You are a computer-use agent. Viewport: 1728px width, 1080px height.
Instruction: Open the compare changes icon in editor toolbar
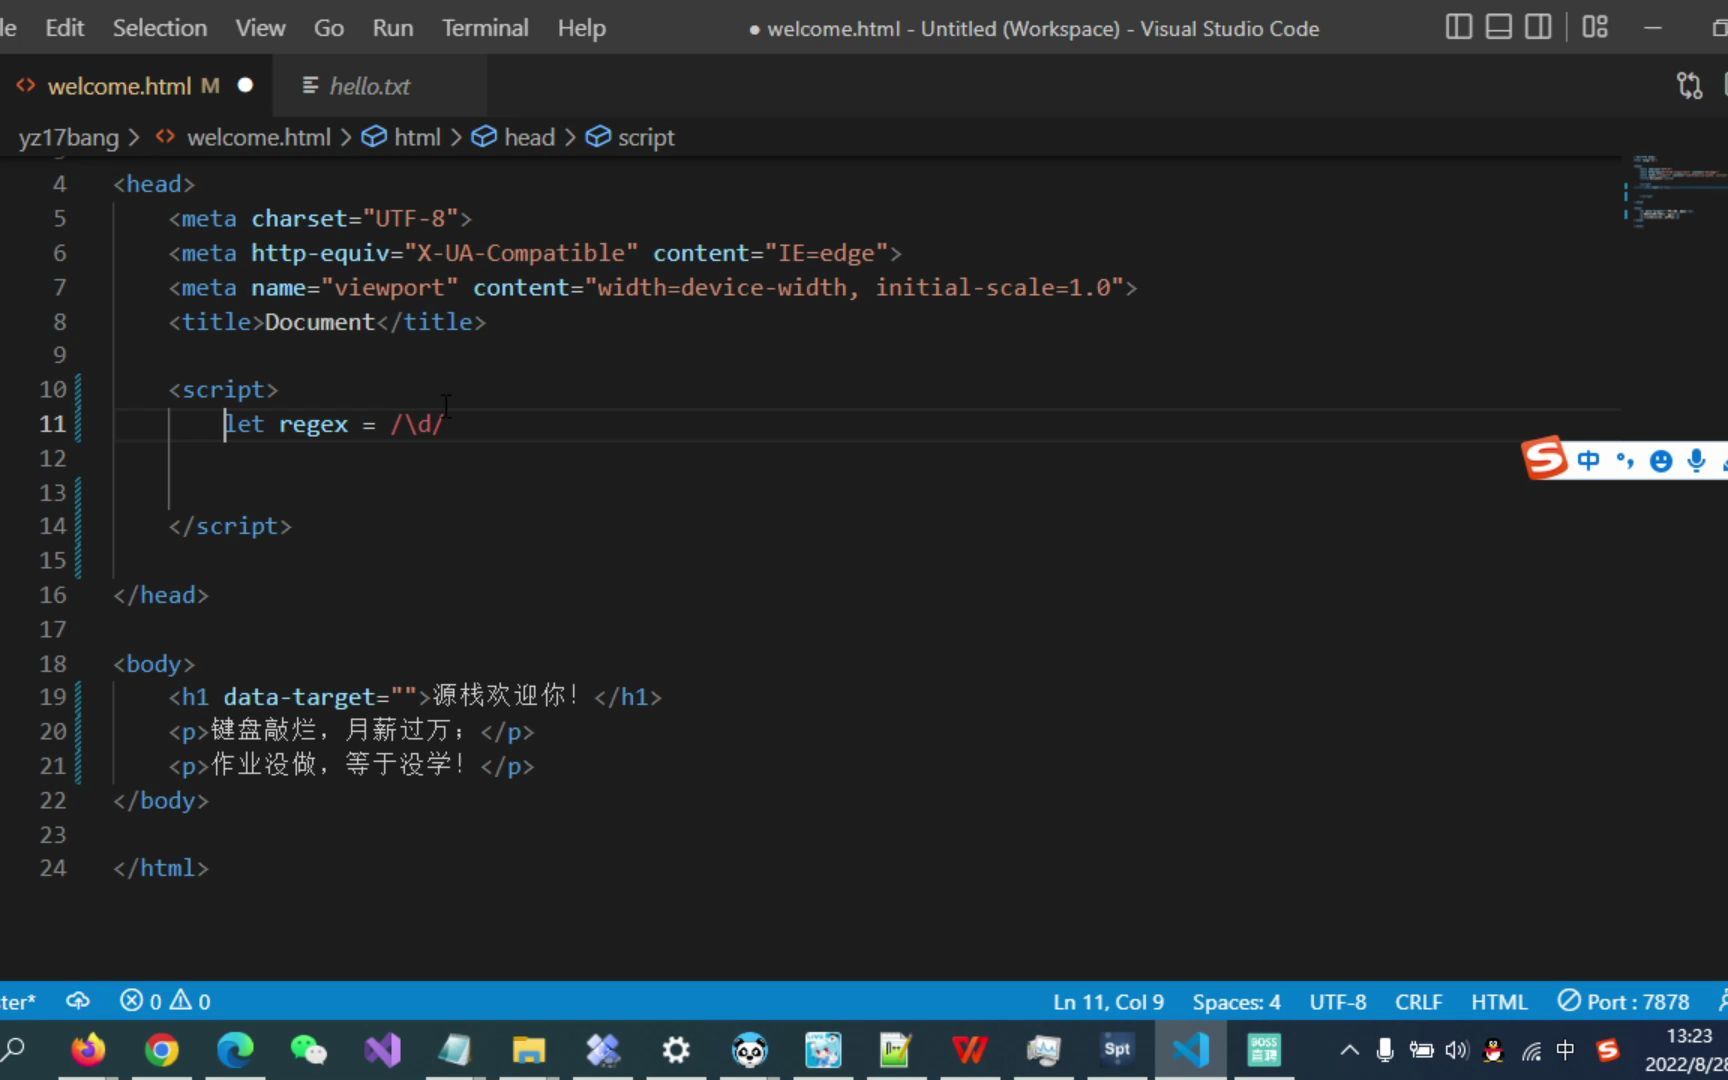pyautogui.click(x=1690, y=86)
